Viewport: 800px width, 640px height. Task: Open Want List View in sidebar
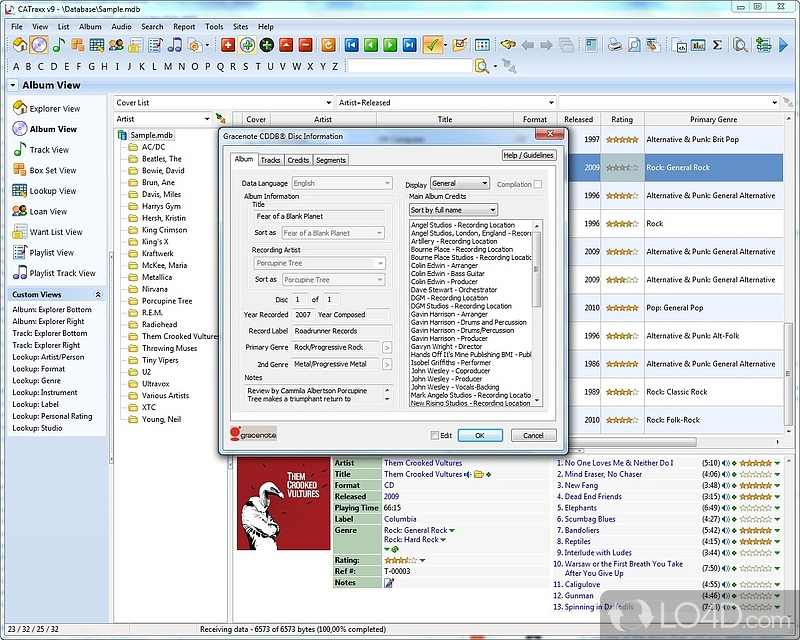pyautogui.click(x=55, y=232)
